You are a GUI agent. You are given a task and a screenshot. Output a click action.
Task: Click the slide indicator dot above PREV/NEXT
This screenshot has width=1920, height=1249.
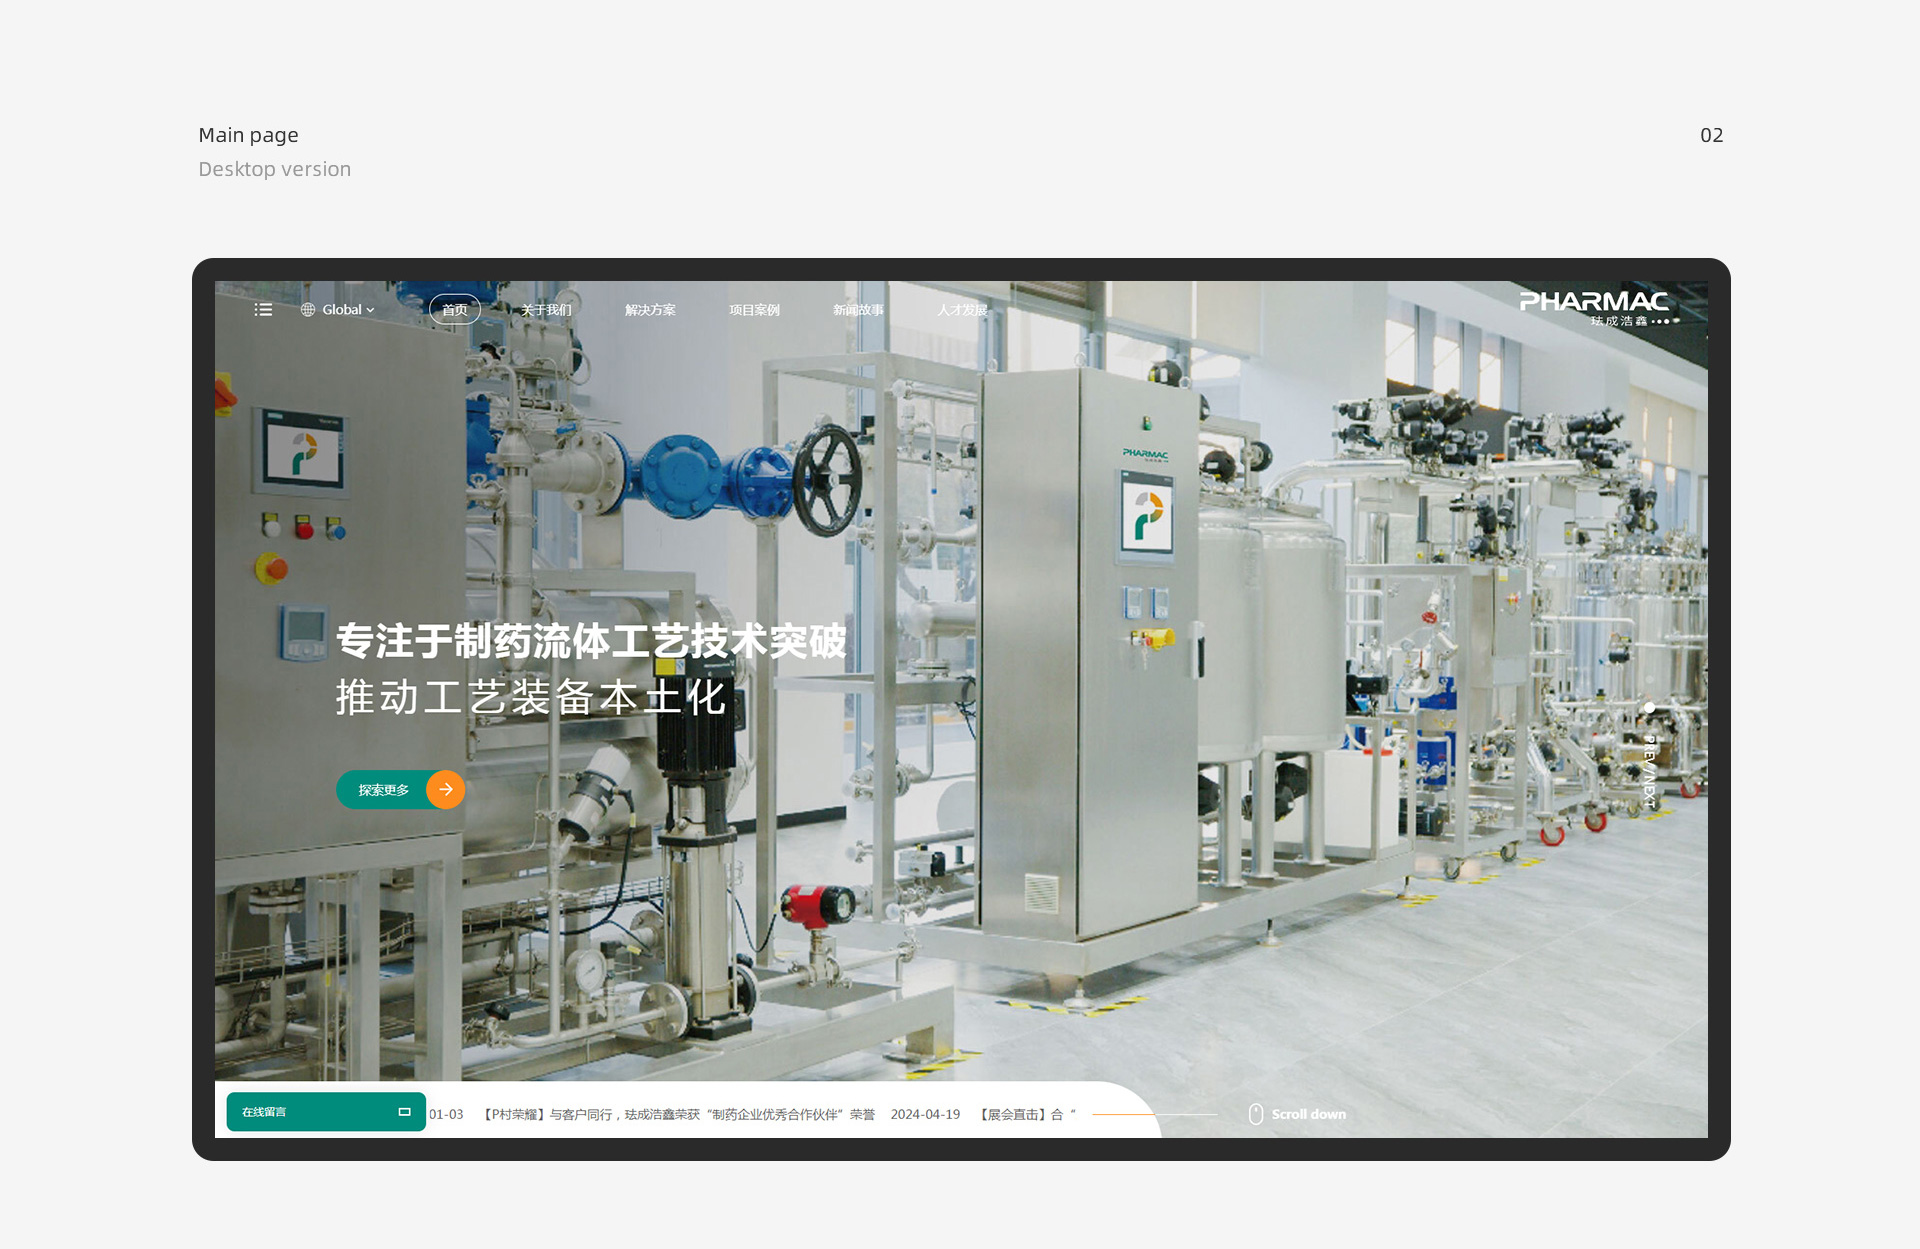(1649, 708)
